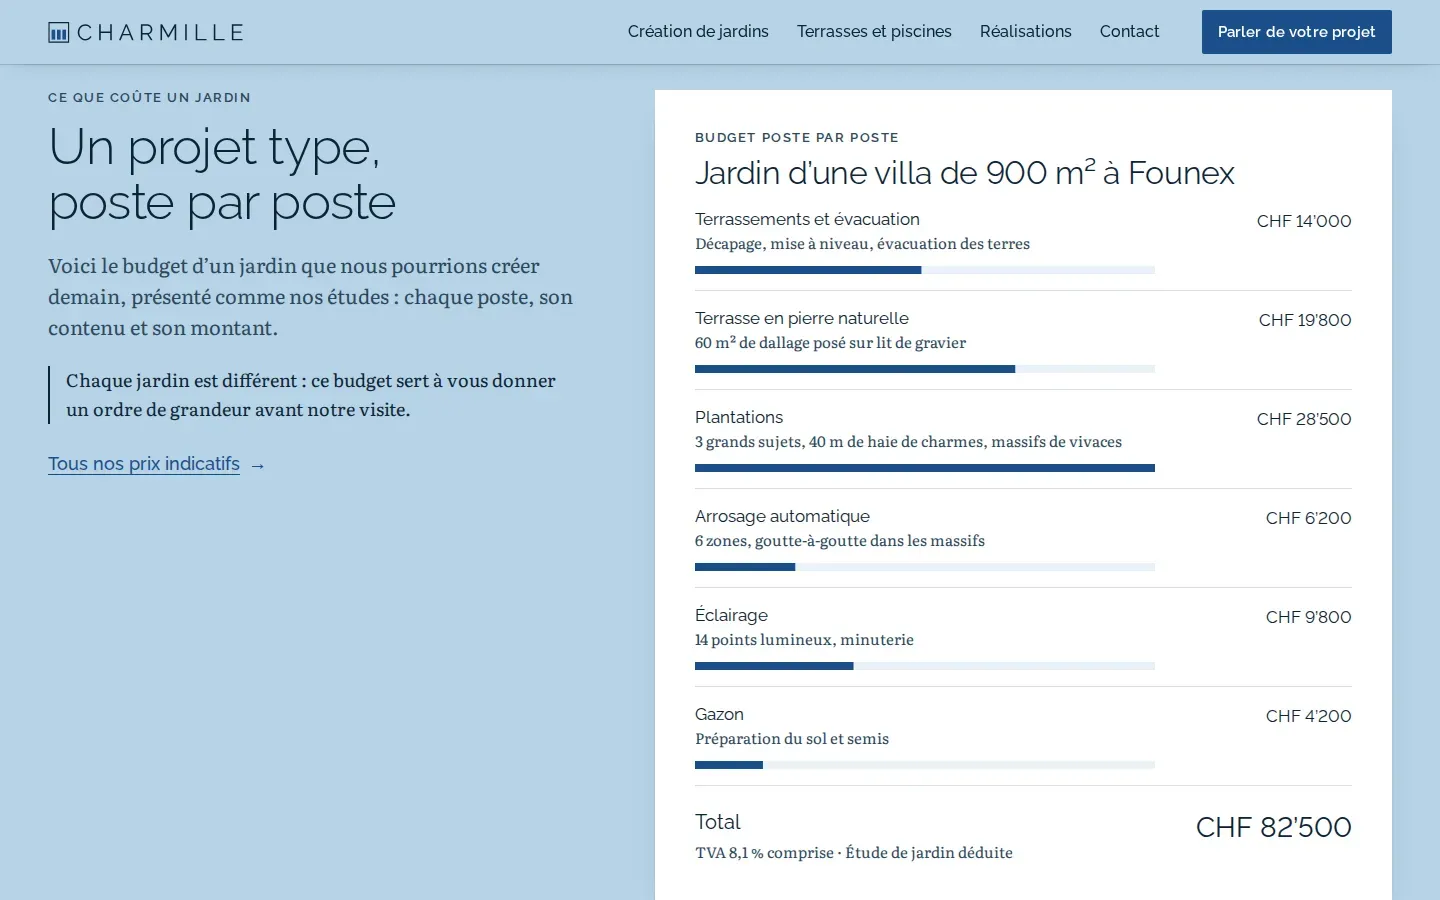Go to Terrasses et piscines page
Viewport: 1440px width, 900px height.
tap(874, 32)
